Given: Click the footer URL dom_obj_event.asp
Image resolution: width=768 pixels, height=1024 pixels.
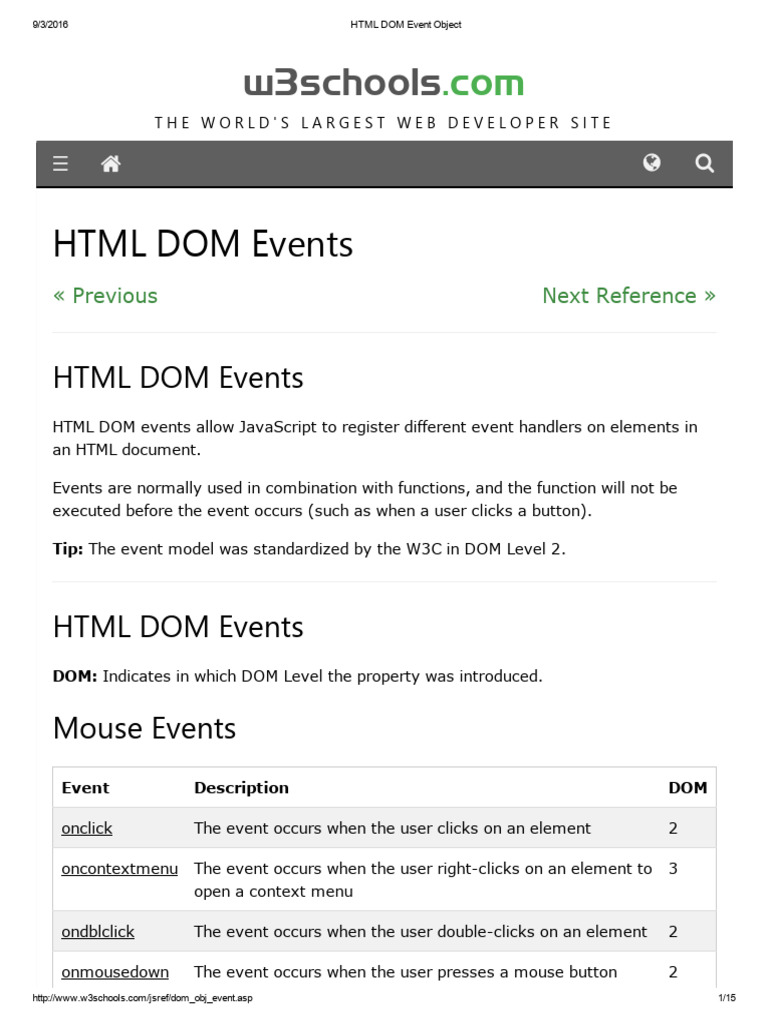Looking at the screenshot, I should tap(142, 998).
